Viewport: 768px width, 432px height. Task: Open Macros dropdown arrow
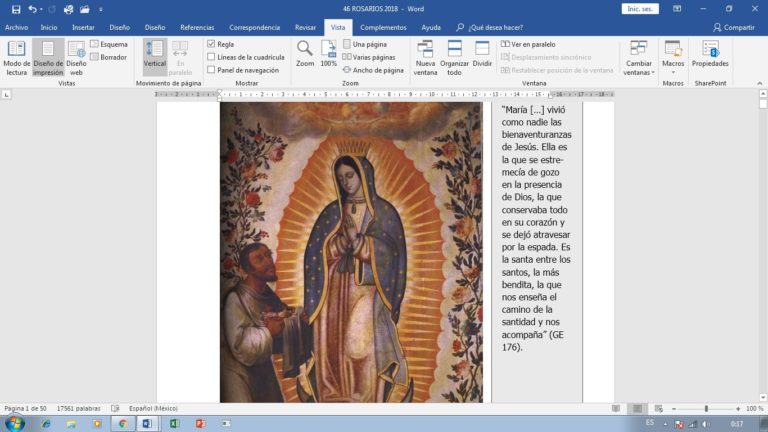(x=673, y=72)
